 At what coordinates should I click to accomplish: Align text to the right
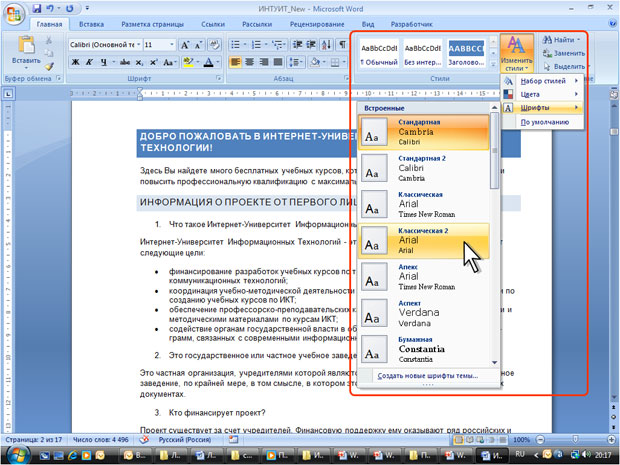[264, 62]
